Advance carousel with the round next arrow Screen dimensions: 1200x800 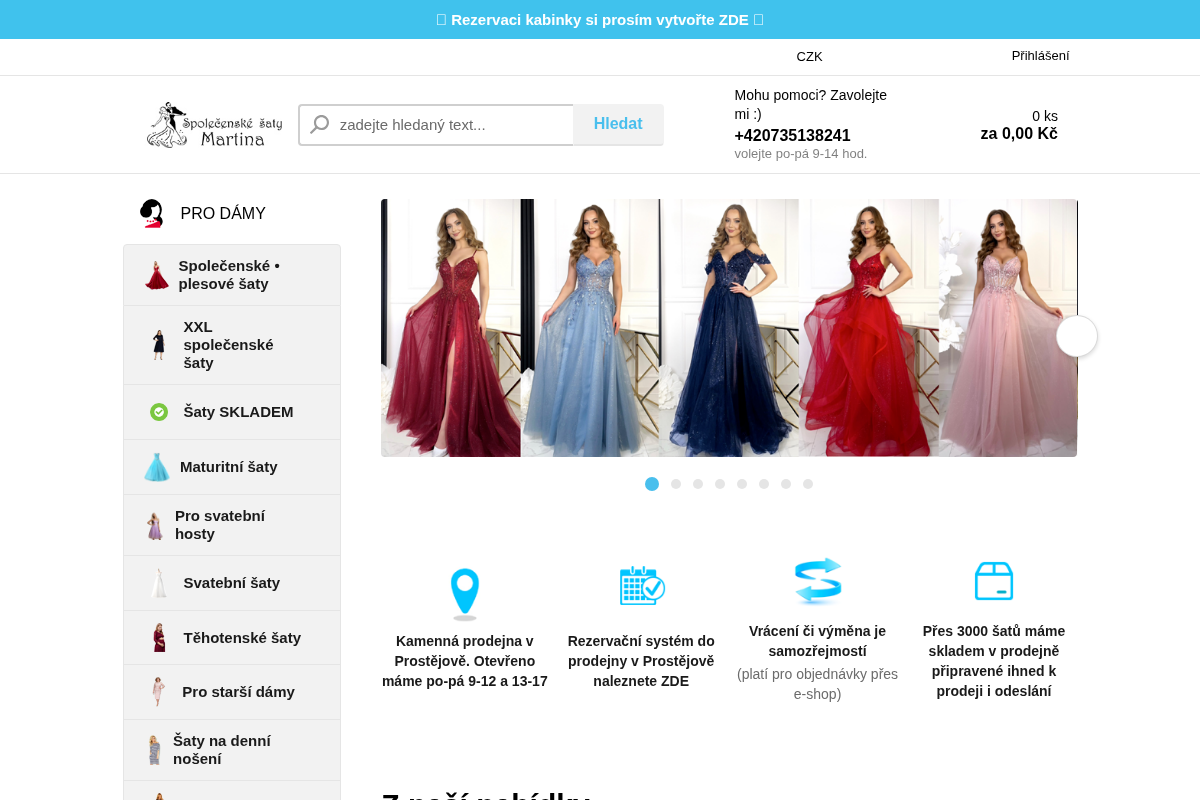pyautogui.click(x=1077, y=336)
